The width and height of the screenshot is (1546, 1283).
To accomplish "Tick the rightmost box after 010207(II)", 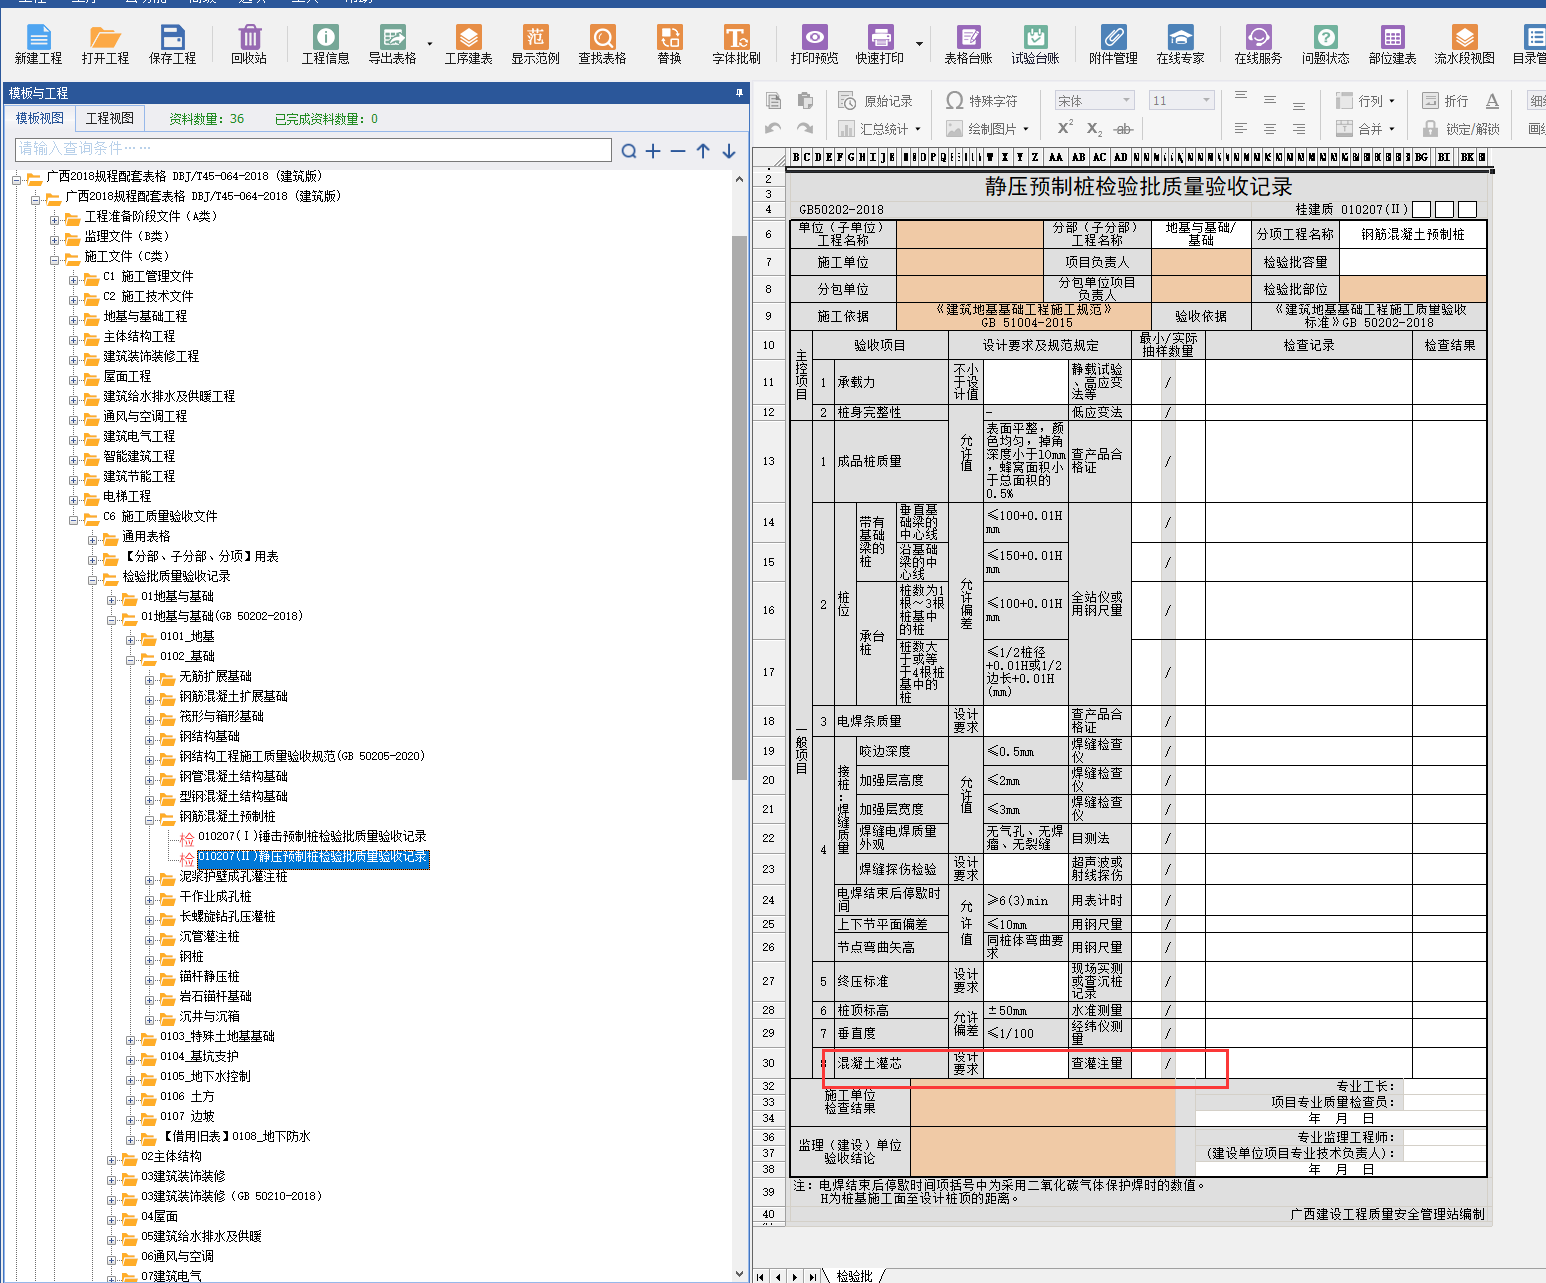I will point(1467,209).
